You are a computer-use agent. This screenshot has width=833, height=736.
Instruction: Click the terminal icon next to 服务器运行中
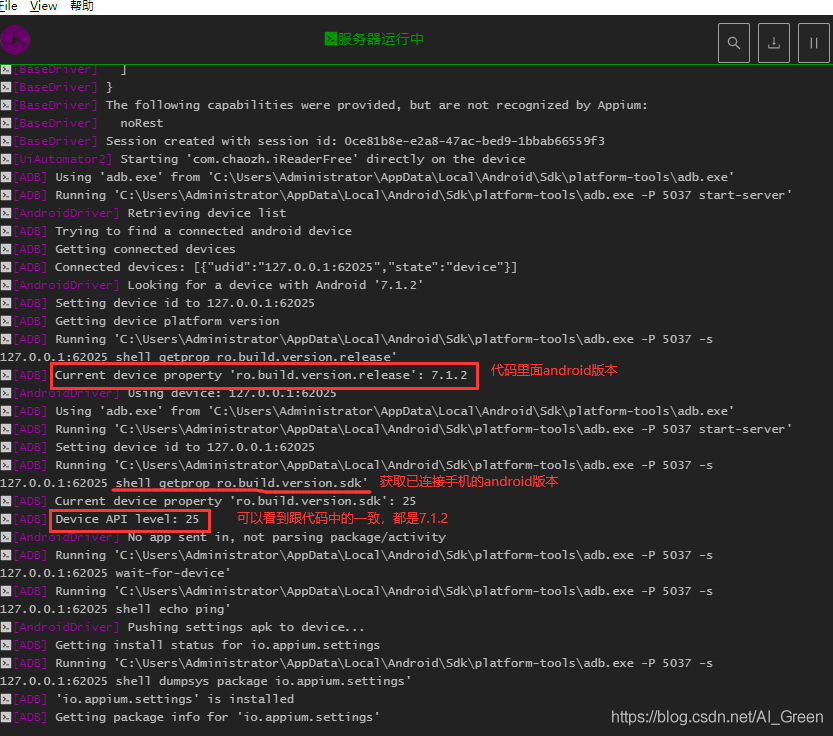[330, 39]
